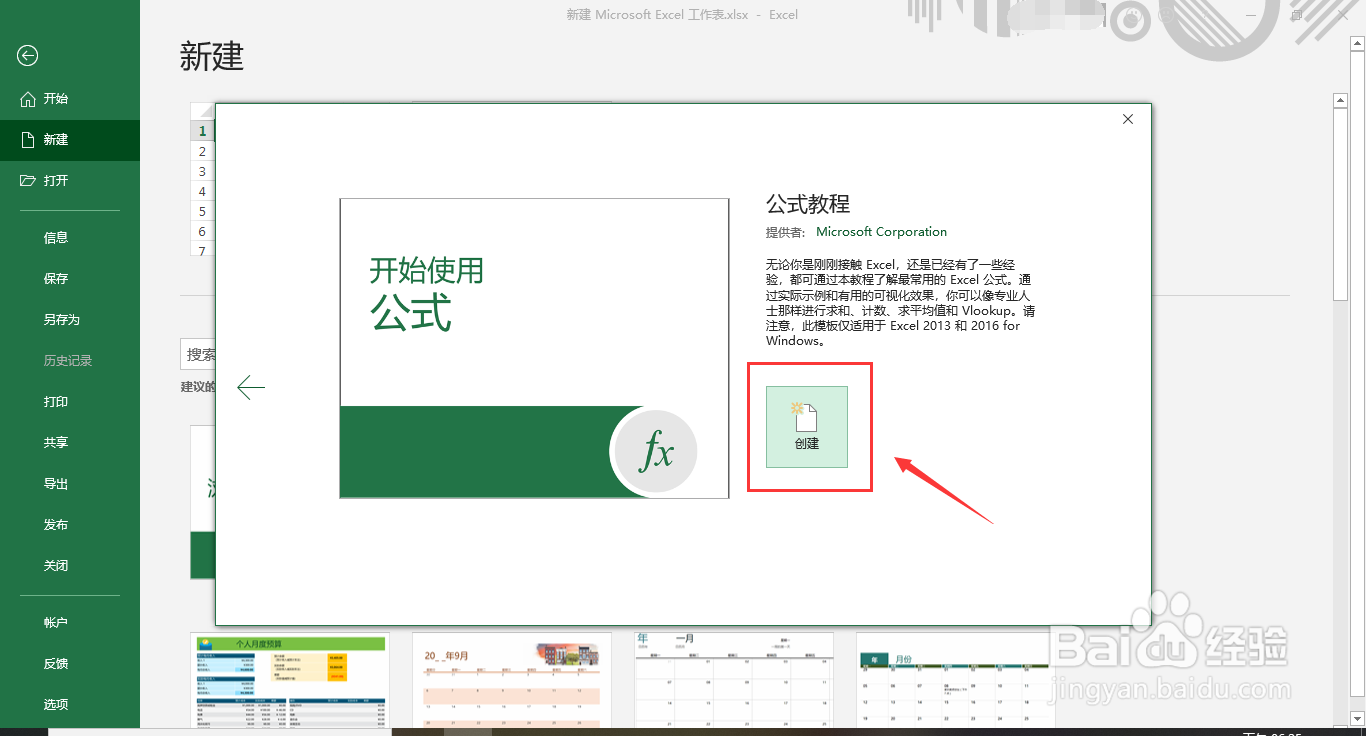Select the 新建 menu item

click(x=70, y=140)
